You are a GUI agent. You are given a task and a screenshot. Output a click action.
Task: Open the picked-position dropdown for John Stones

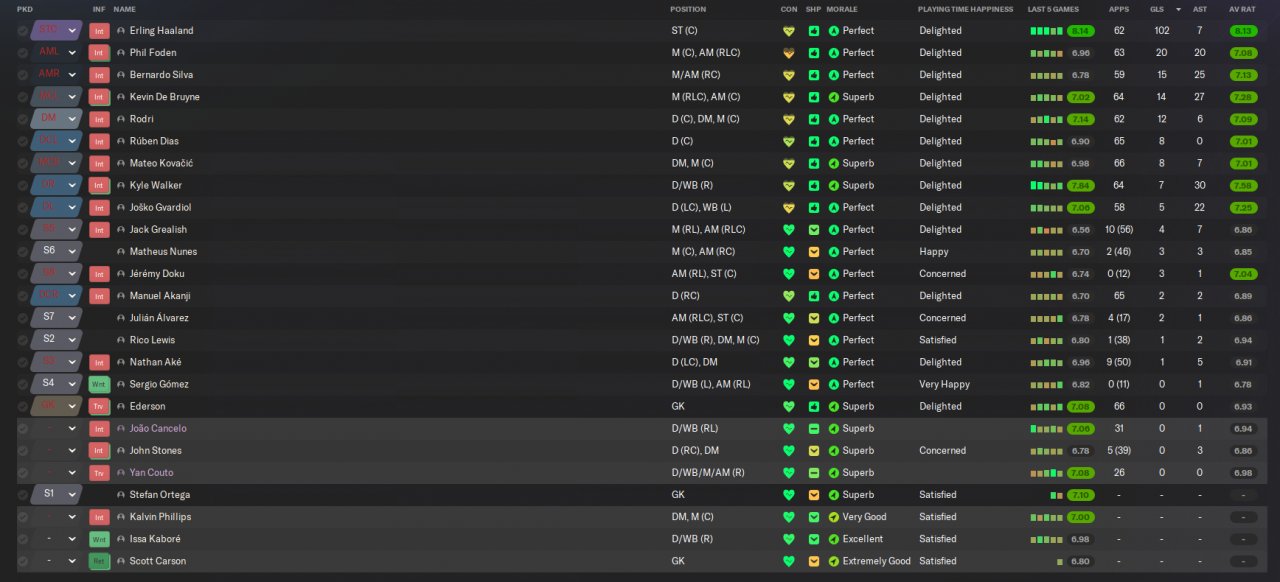point(57,451)
